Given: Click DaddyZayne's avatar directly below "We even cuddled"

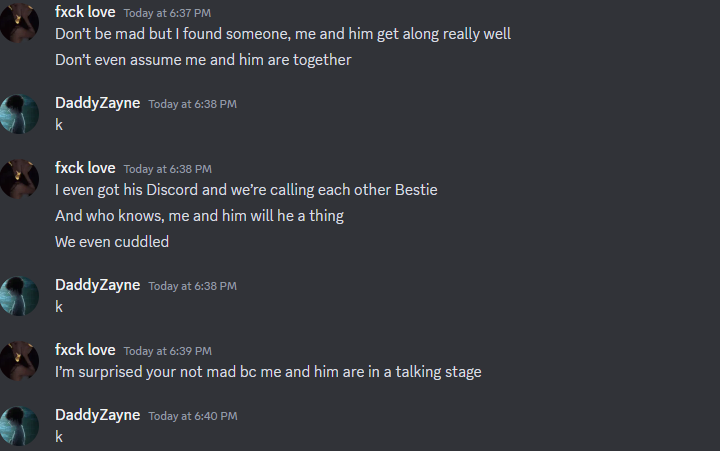Looking at the screenshot, I should (x=19, y=295).
